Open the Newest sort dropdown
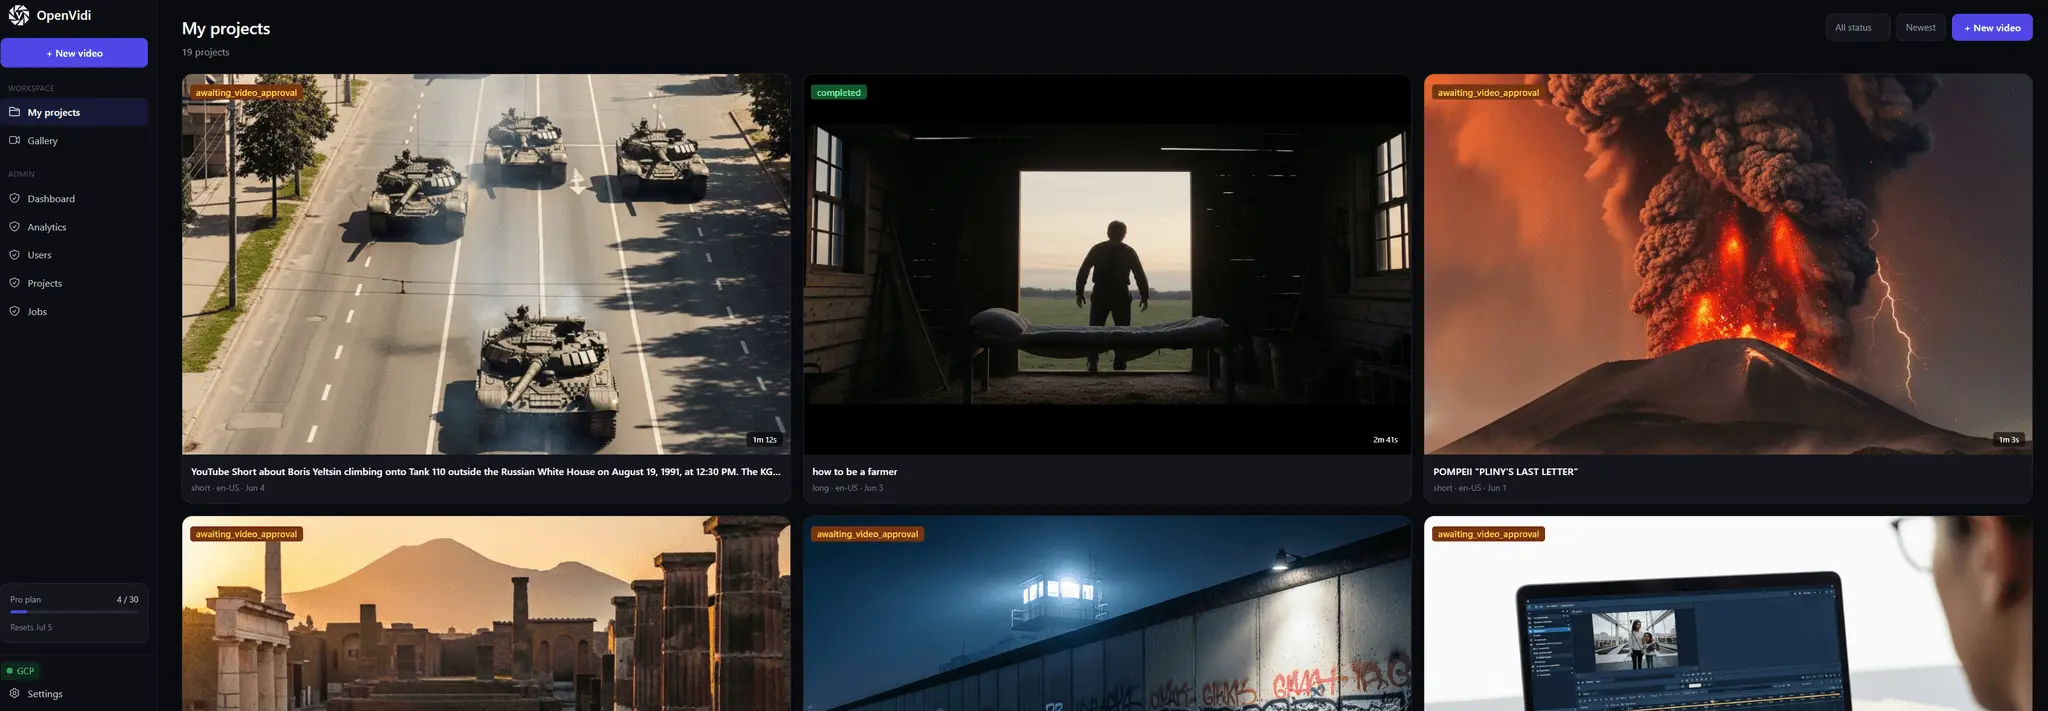 (1920, 28)
